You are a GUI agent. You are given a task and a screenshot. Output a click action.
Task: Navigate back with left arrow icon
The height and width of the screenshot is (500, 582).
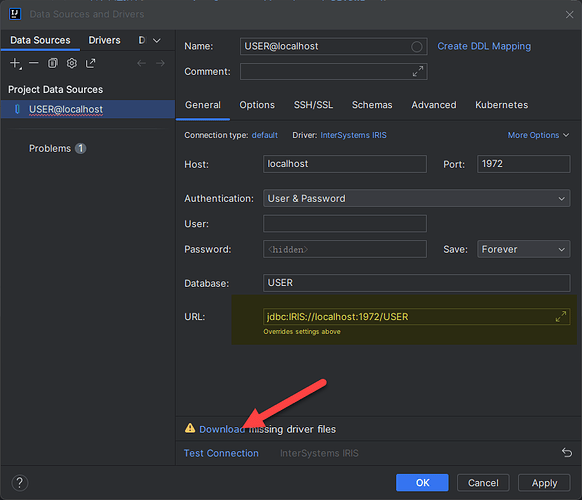pos(141,63)
